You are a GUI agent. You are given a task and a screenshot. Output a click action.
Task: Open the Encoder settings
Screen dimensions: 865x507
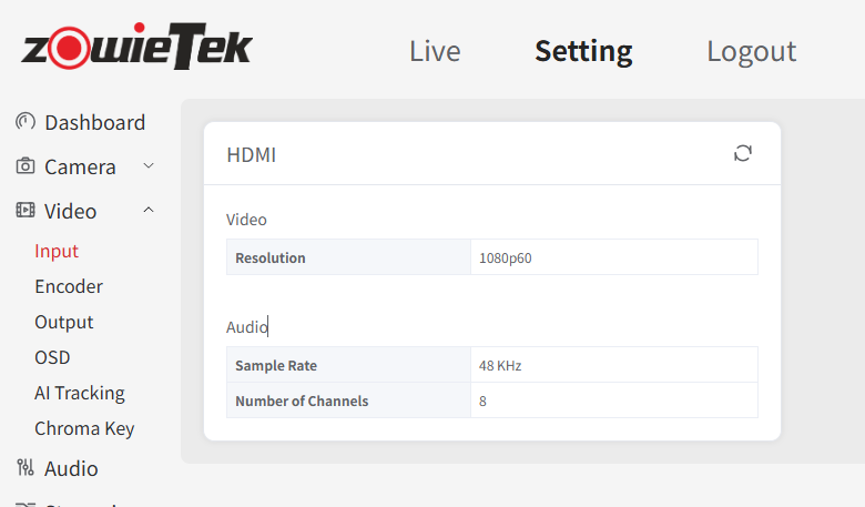coord(68,286)
